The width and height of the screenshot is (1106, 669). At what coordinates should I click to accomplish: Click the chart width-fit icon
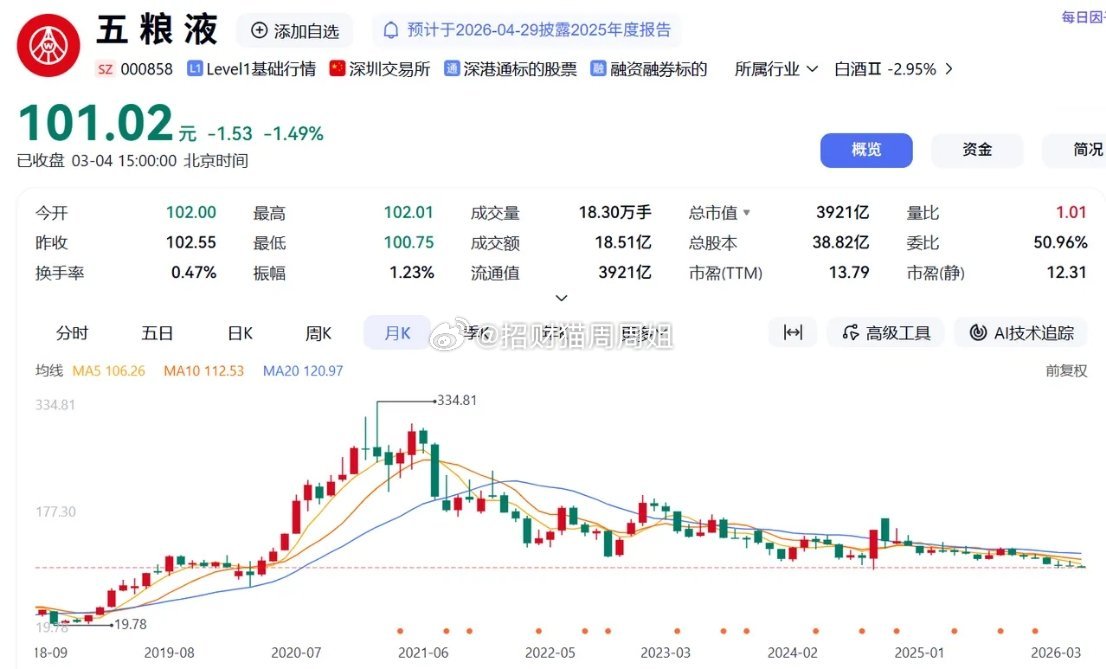click(792, 333)
